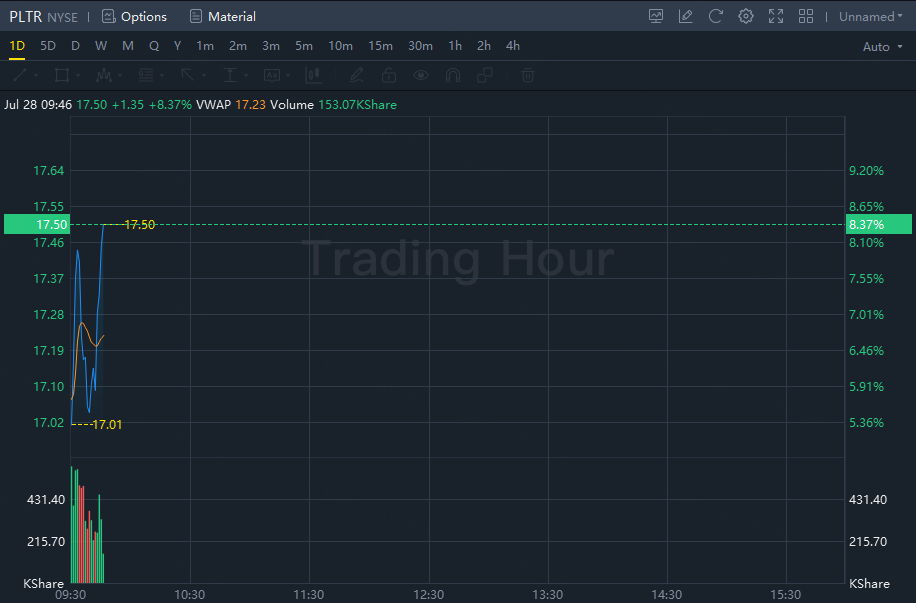This screenshot has width=916, height=603.
Task: Select the 15m interval
Action: click(x=380, y=46)
